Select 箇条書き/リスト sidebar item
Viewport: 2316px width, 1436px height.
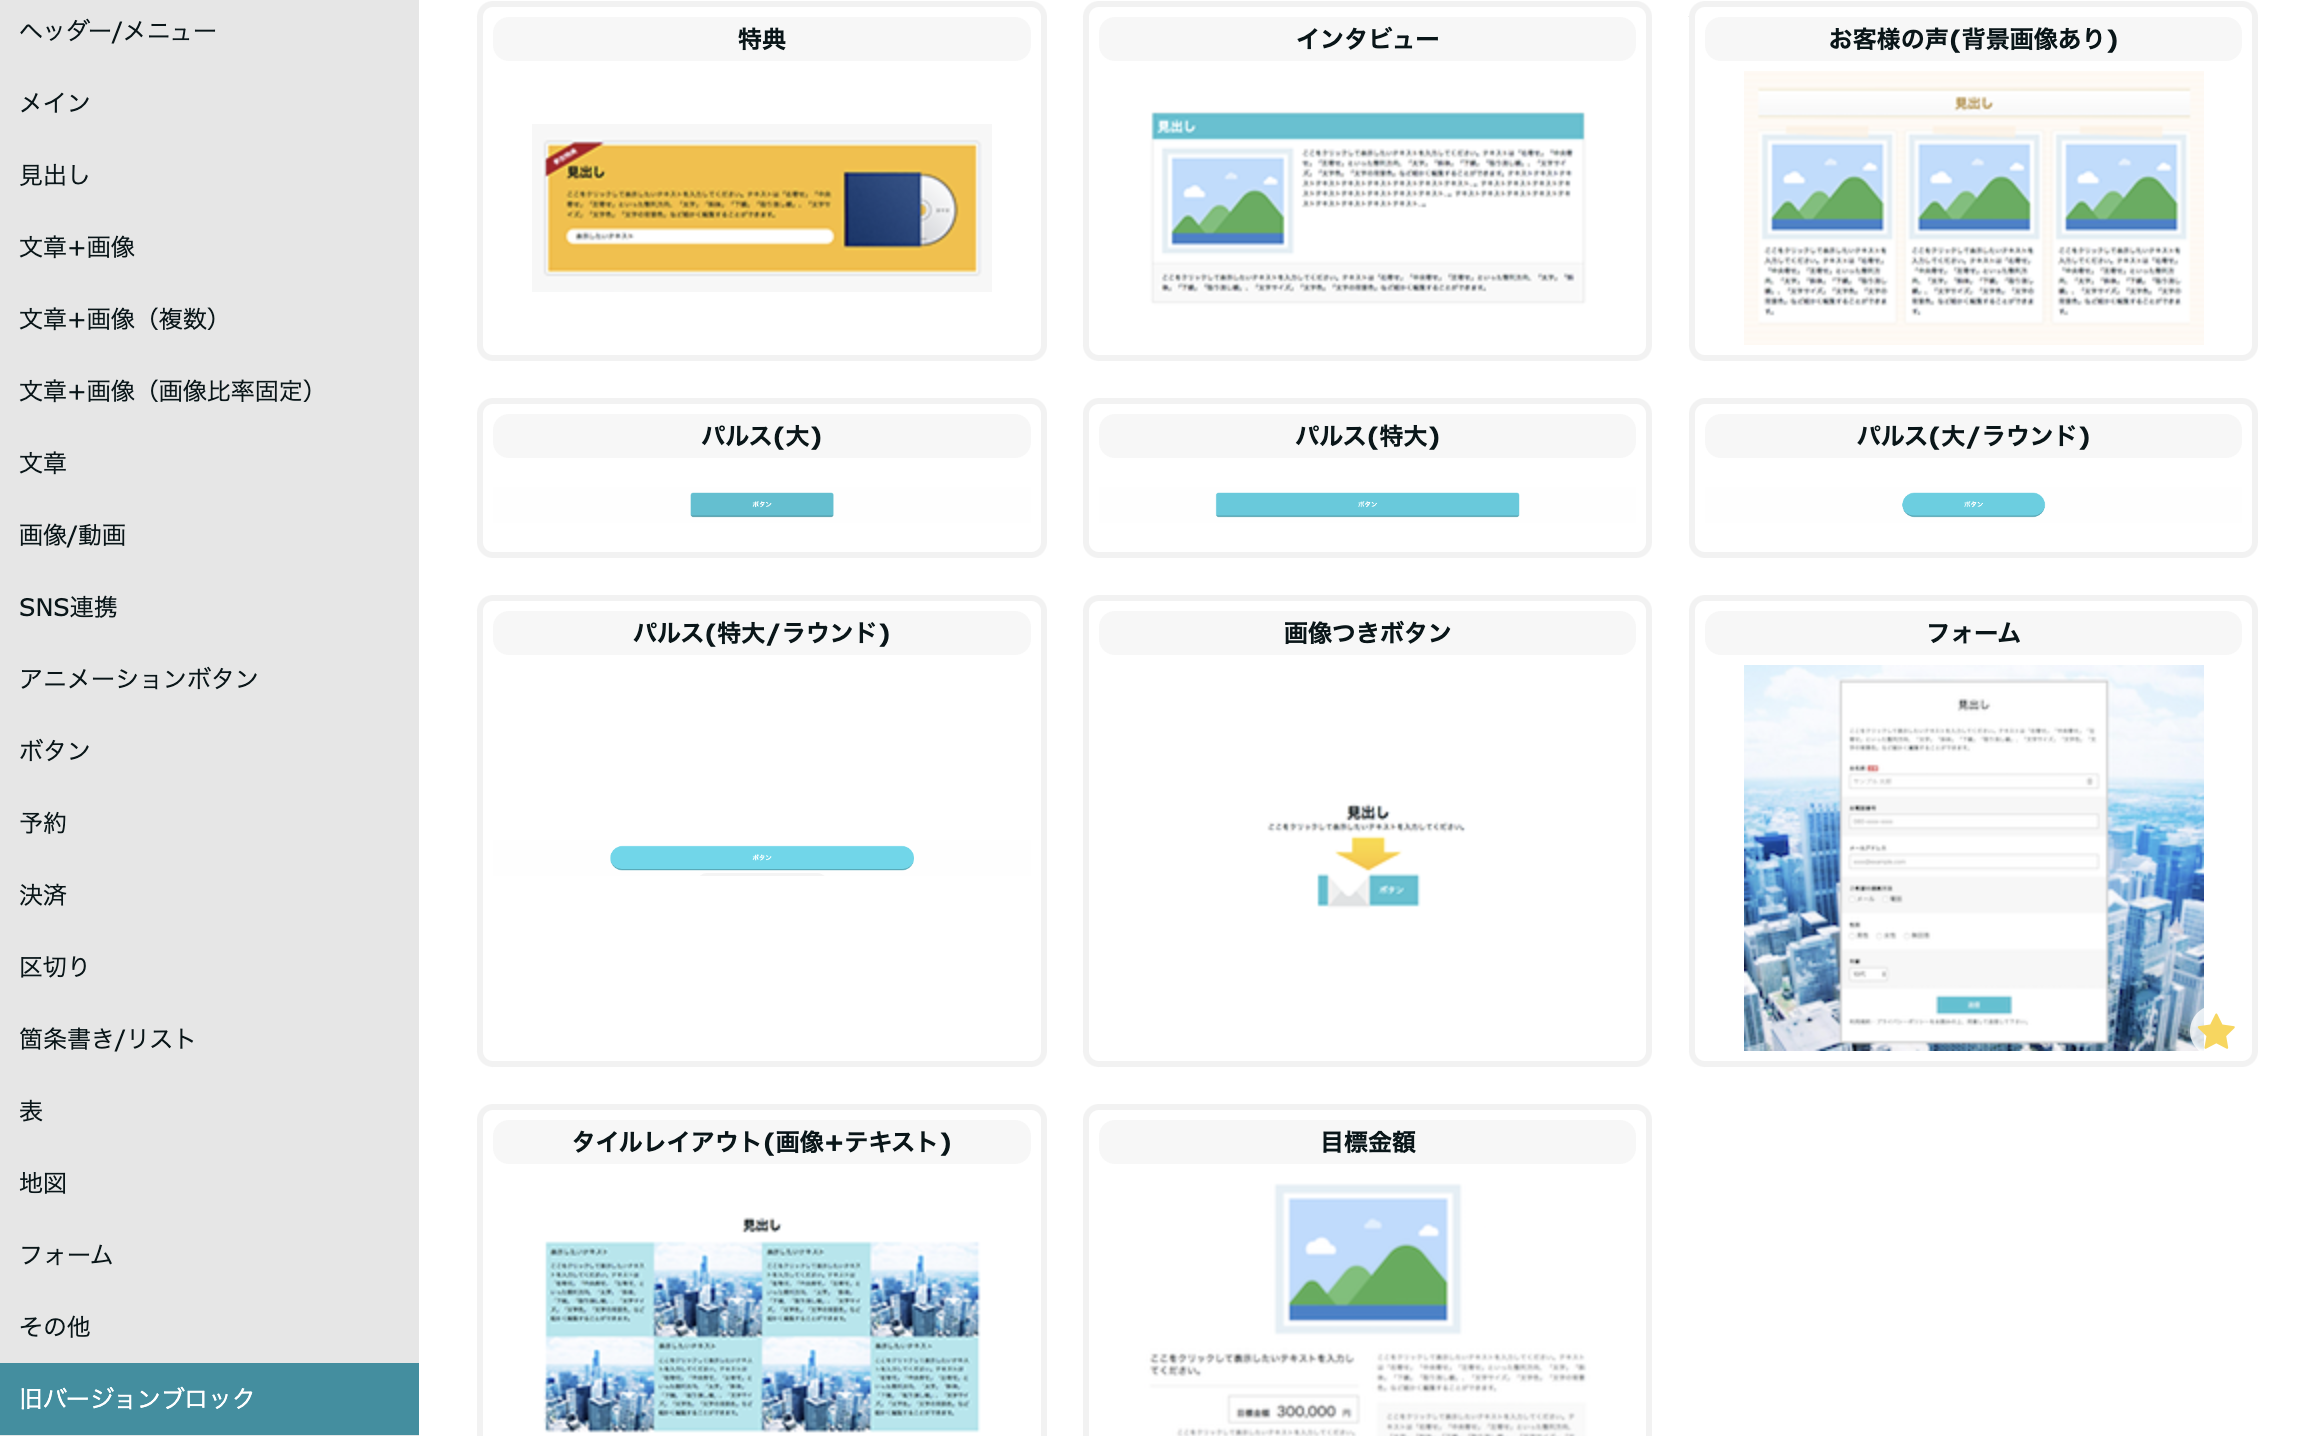107,1039
